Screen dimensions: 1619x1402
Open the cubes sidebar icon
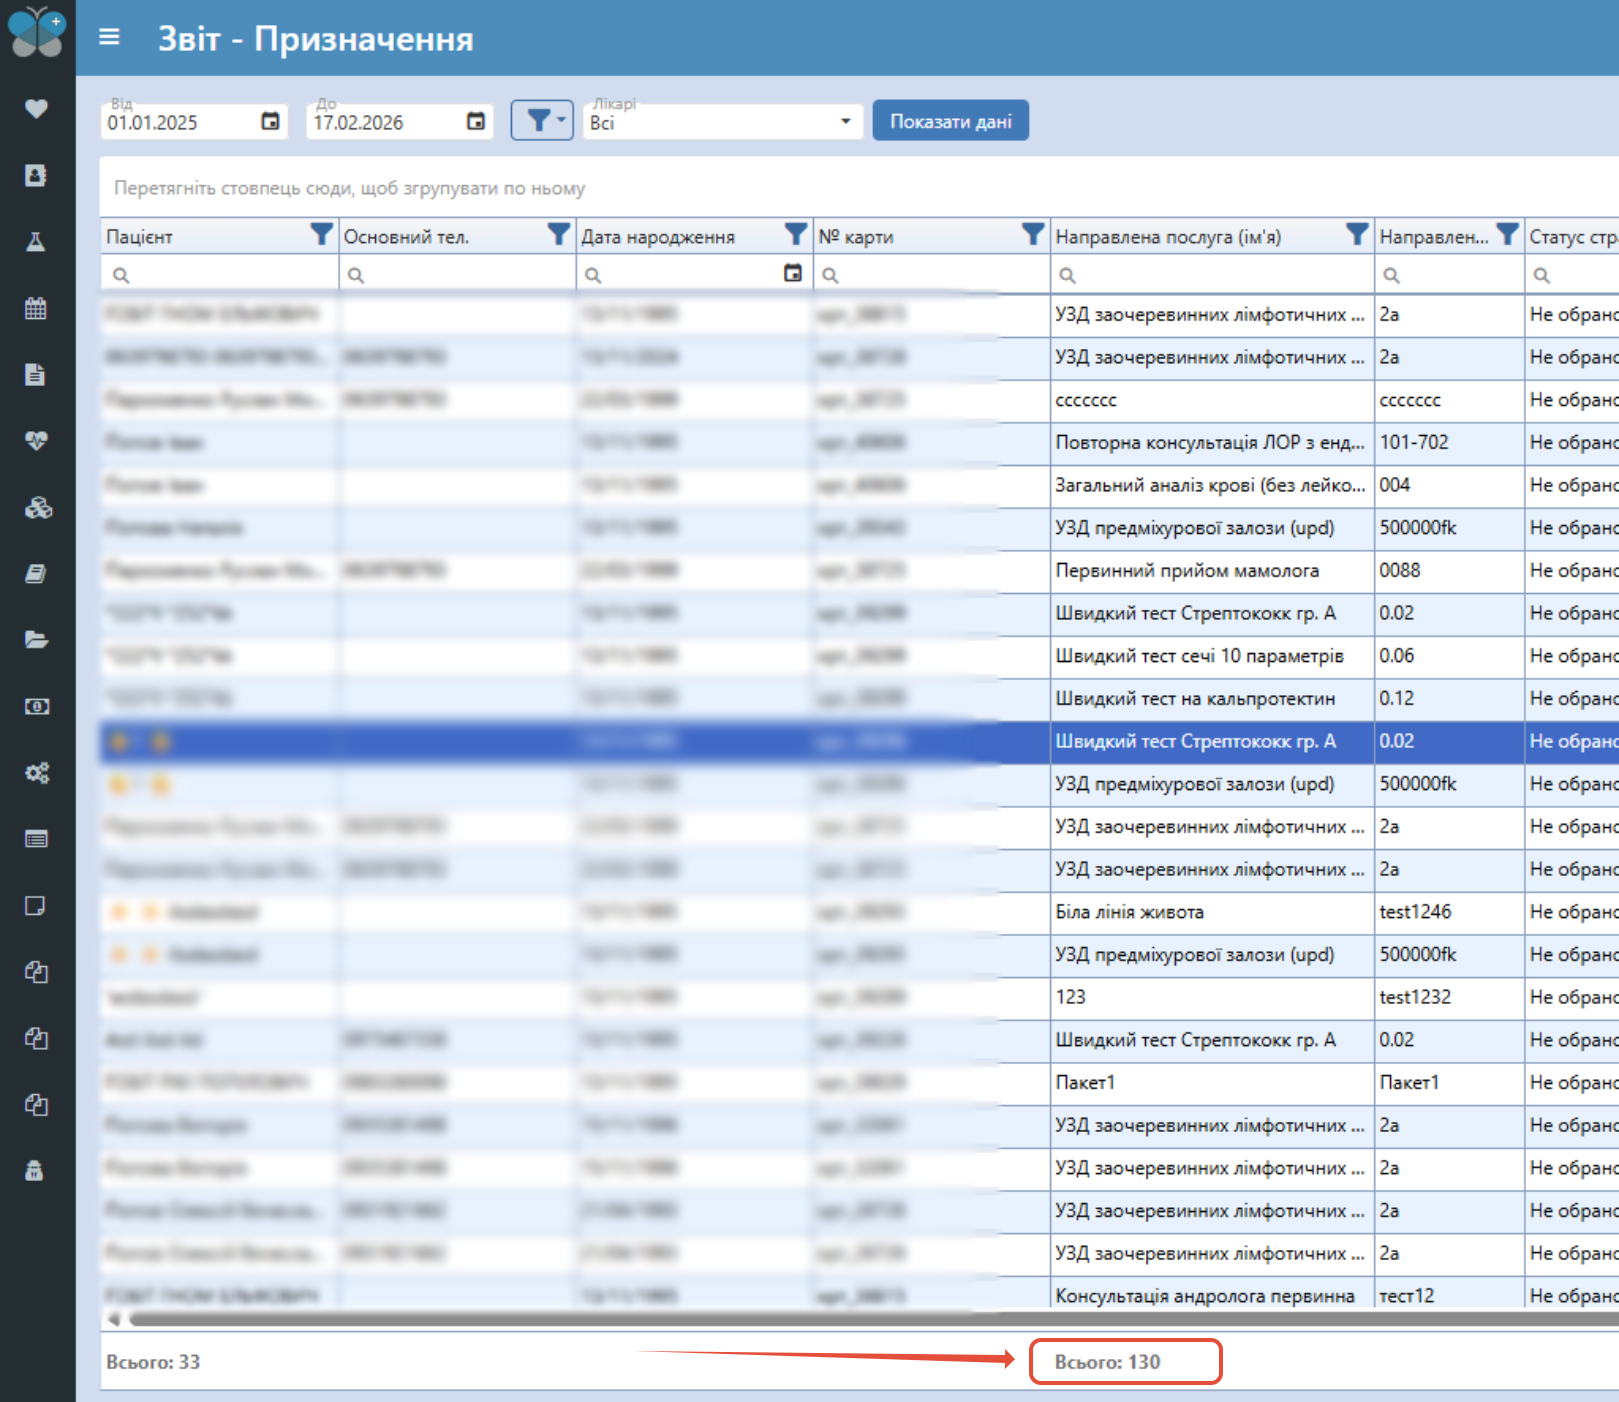tap(38, 507)
